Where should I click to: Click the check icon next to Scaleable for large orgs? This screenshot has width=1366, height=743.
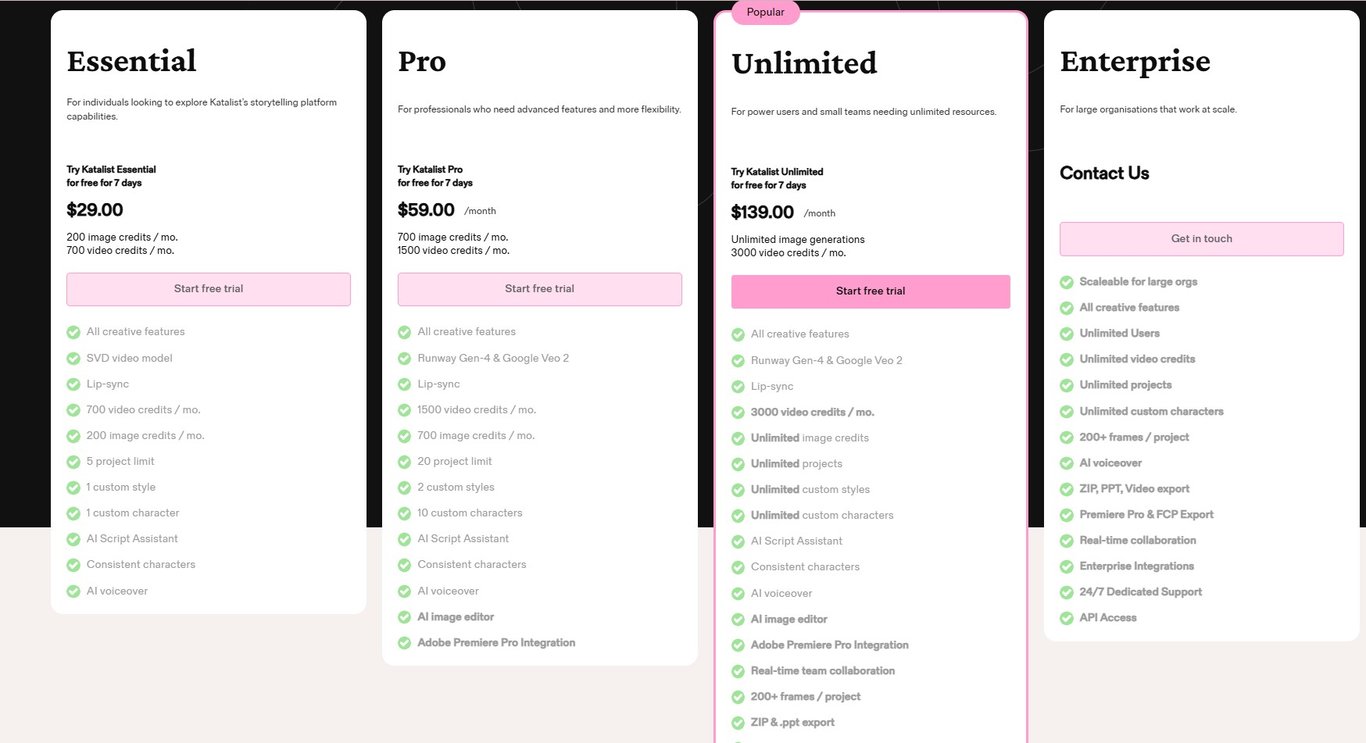coord(1067,282)
